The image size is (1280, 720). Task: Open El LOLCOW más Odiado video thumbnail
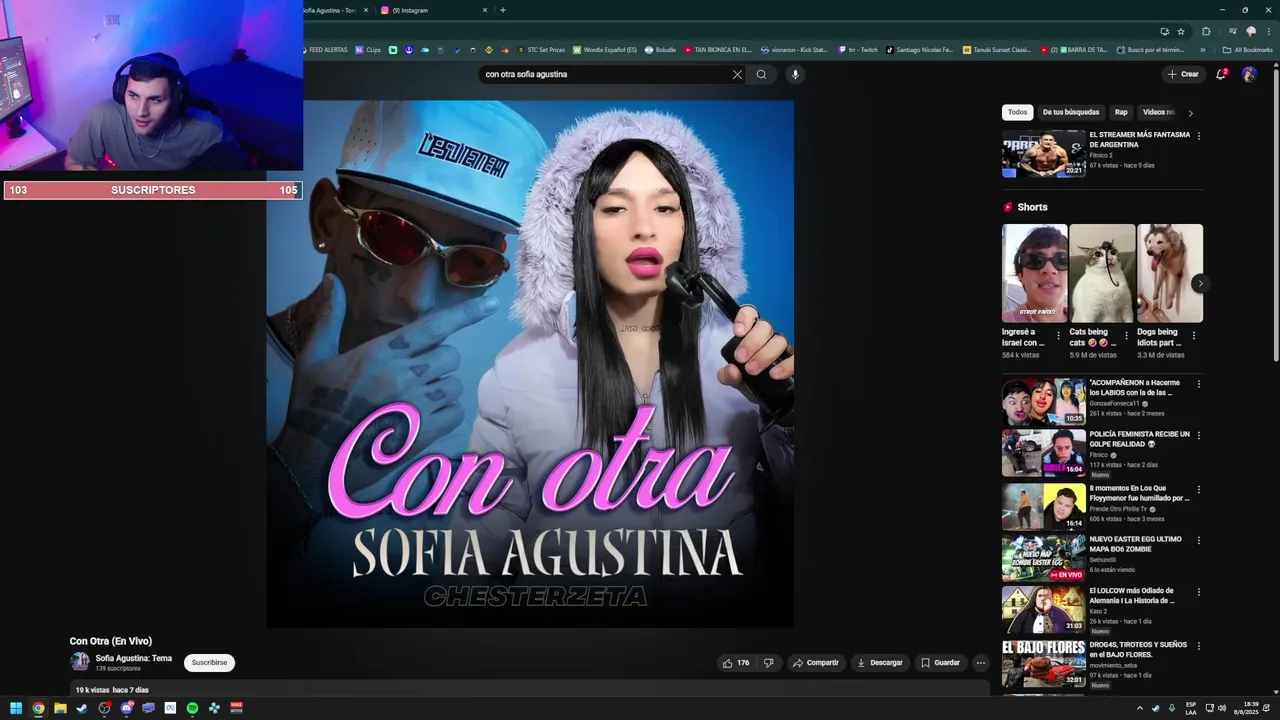(1043, 610)
